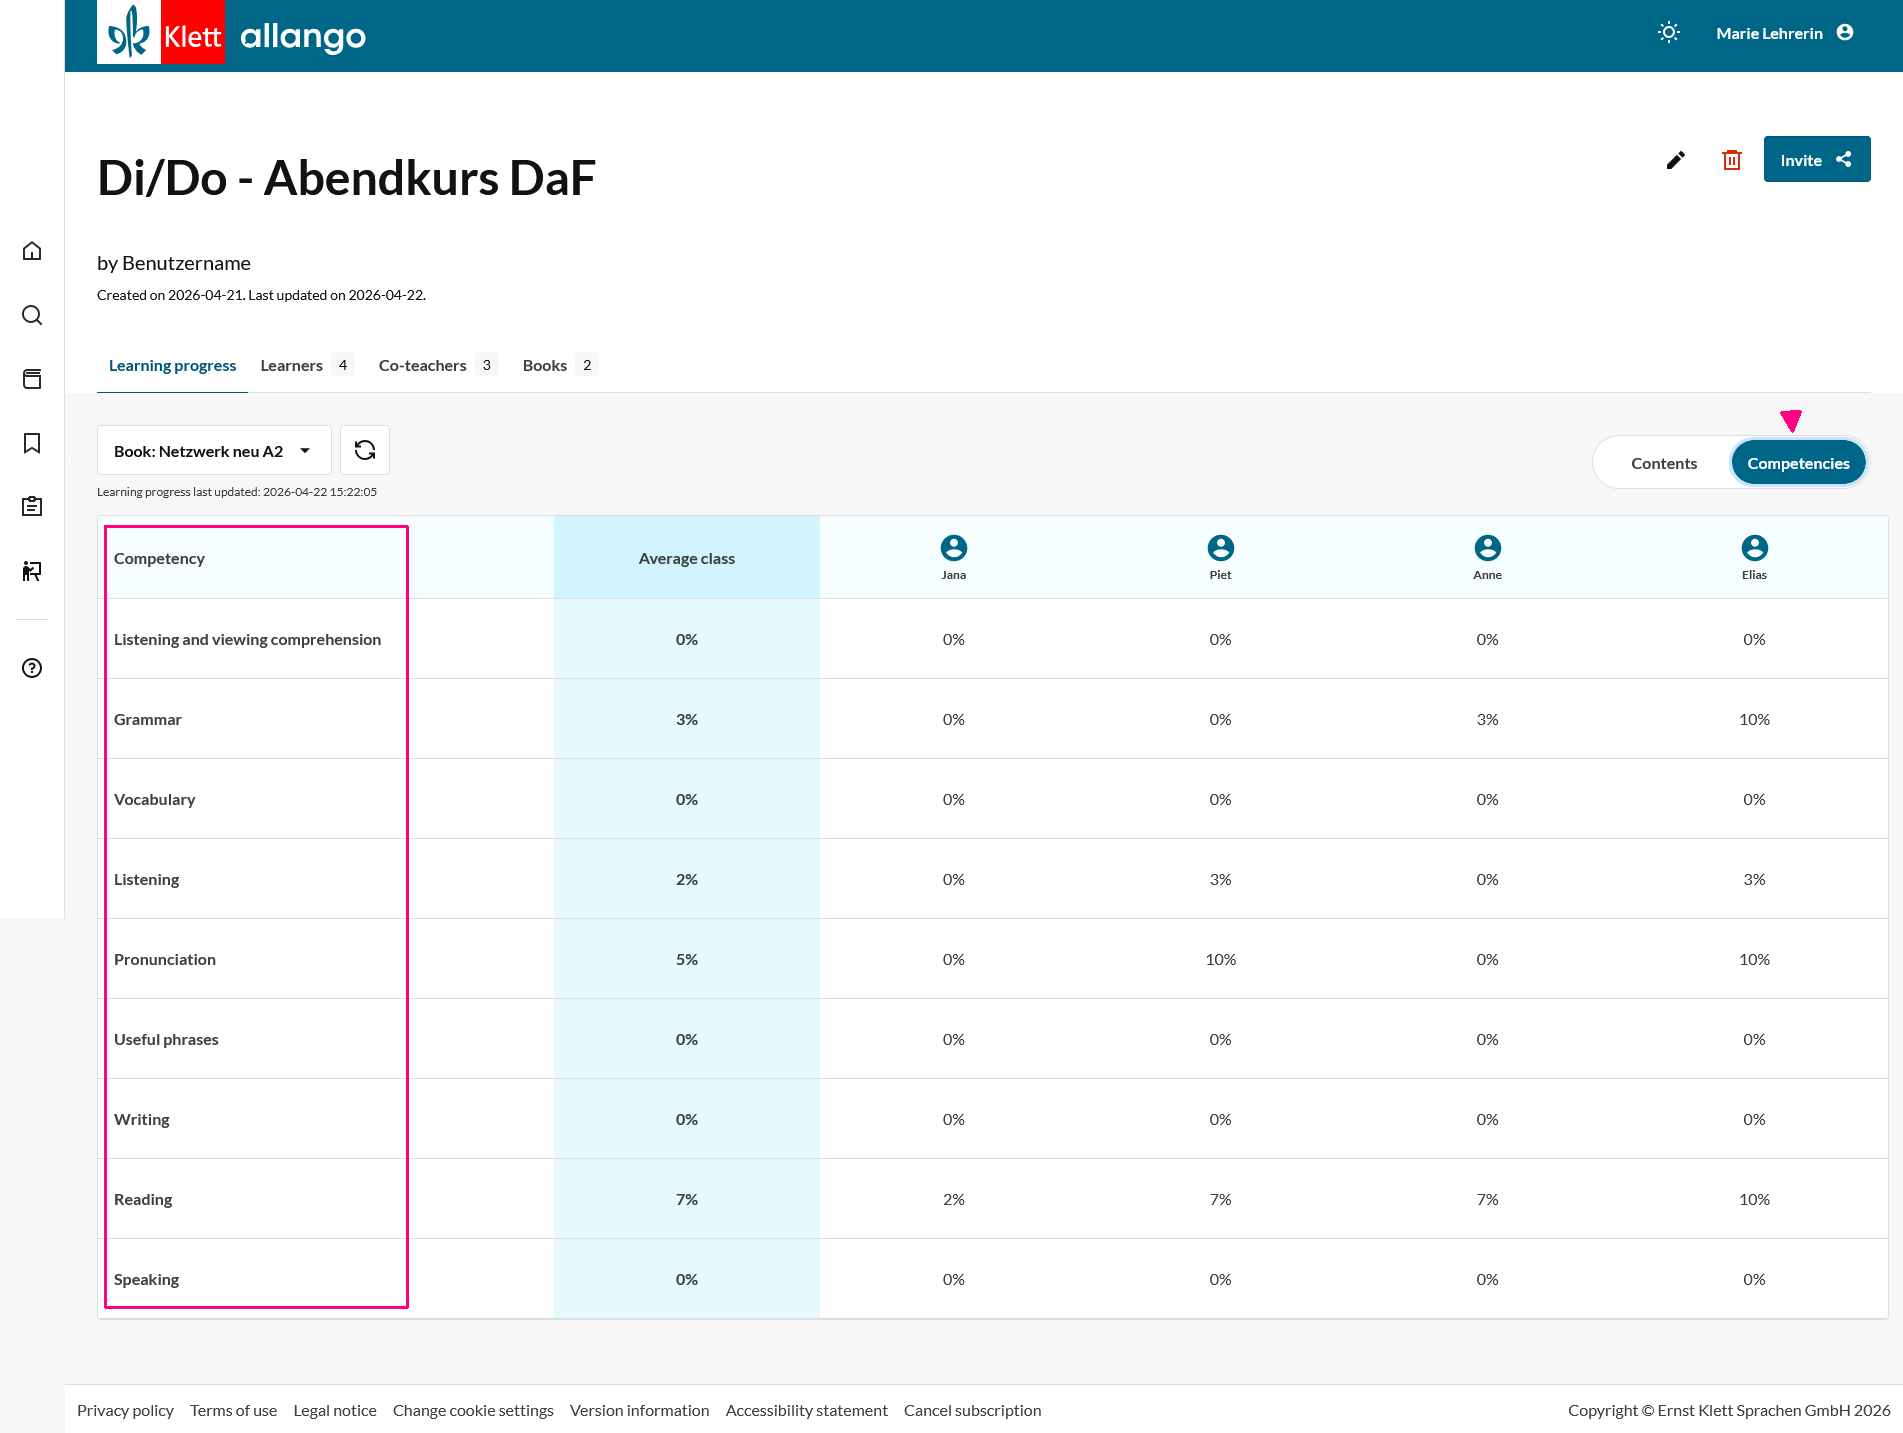Open the classes teacher icon in the sidebar
The width and height of the screenshot is (1903, 1433).
(32, 571)
